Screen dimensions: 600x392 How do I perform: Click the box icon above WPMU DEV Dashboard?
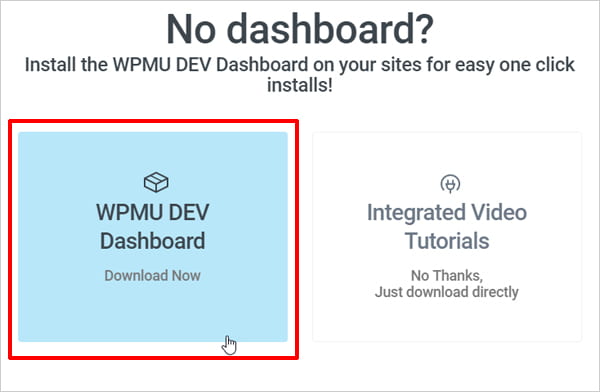pos(156,182)
